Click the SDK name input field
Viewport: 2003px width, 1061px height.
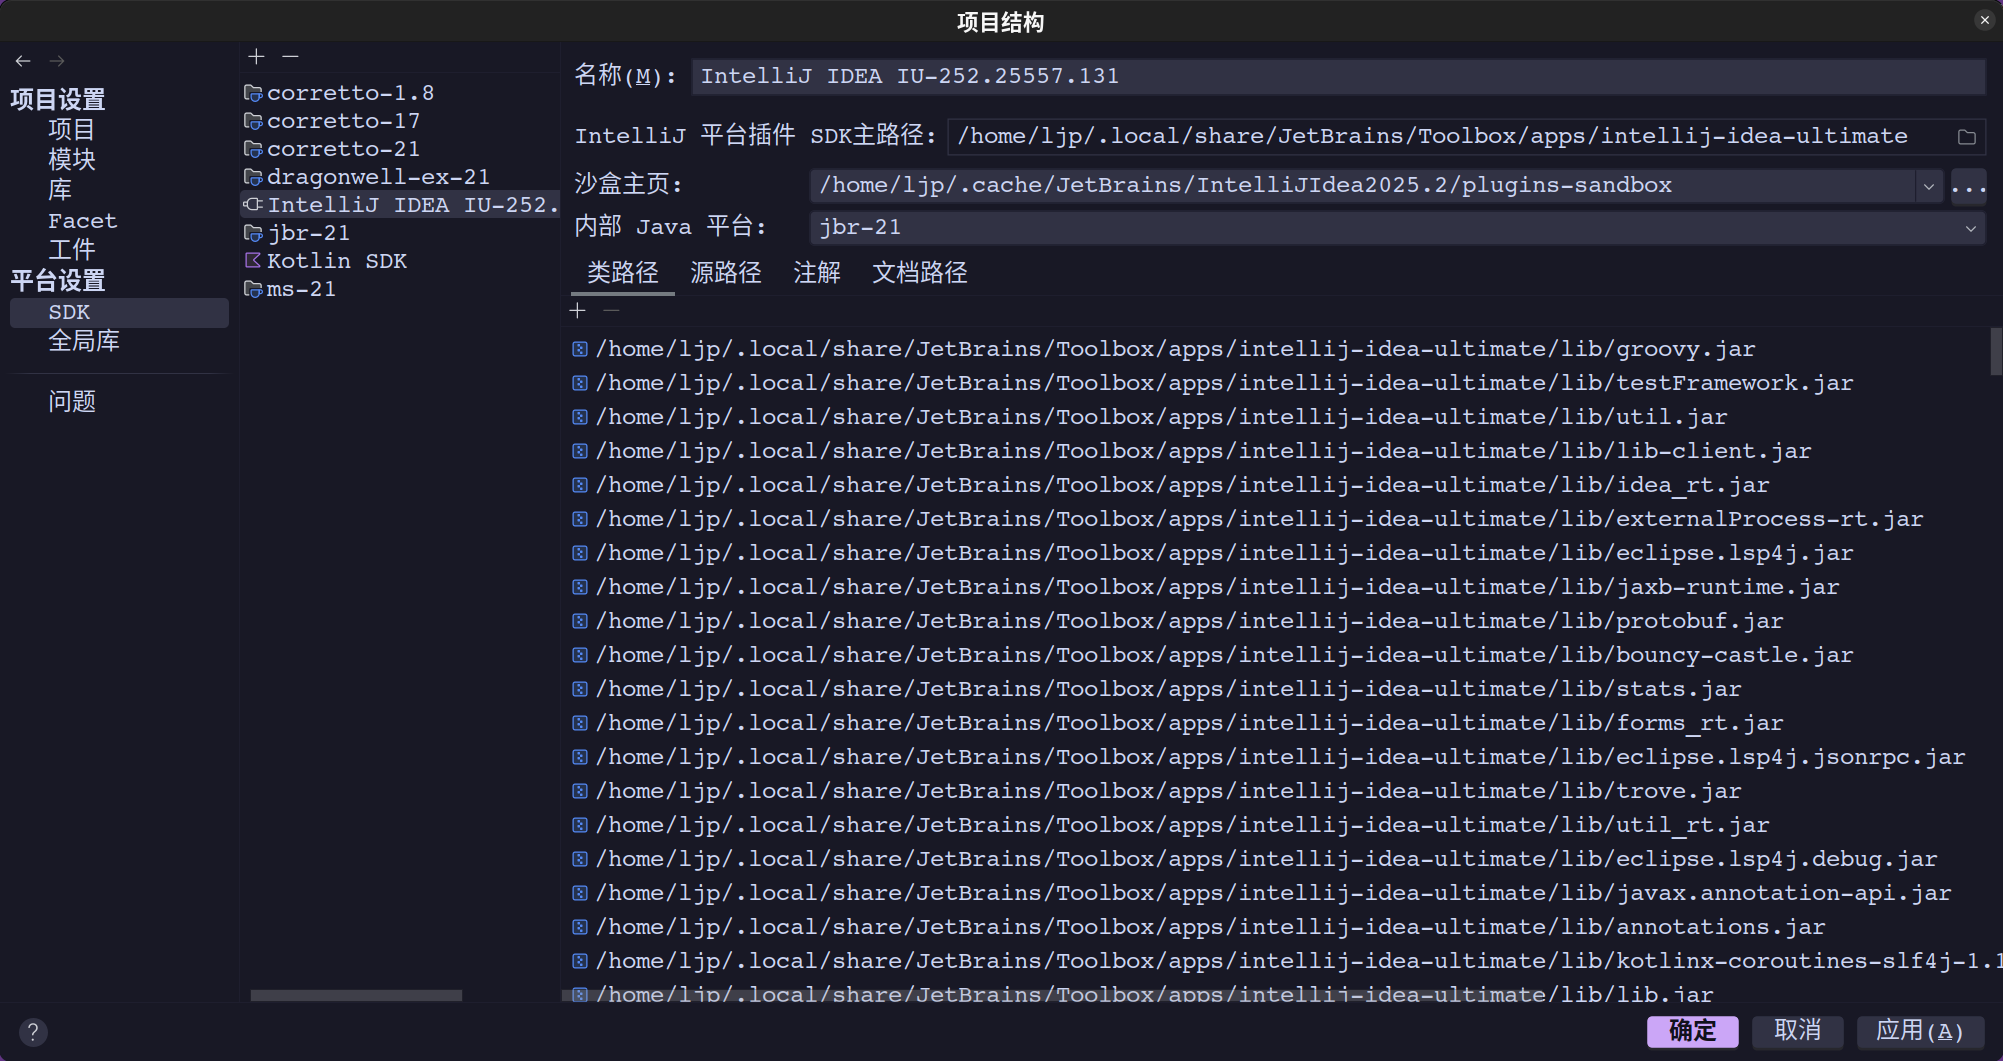click(x=1337, y=77)
